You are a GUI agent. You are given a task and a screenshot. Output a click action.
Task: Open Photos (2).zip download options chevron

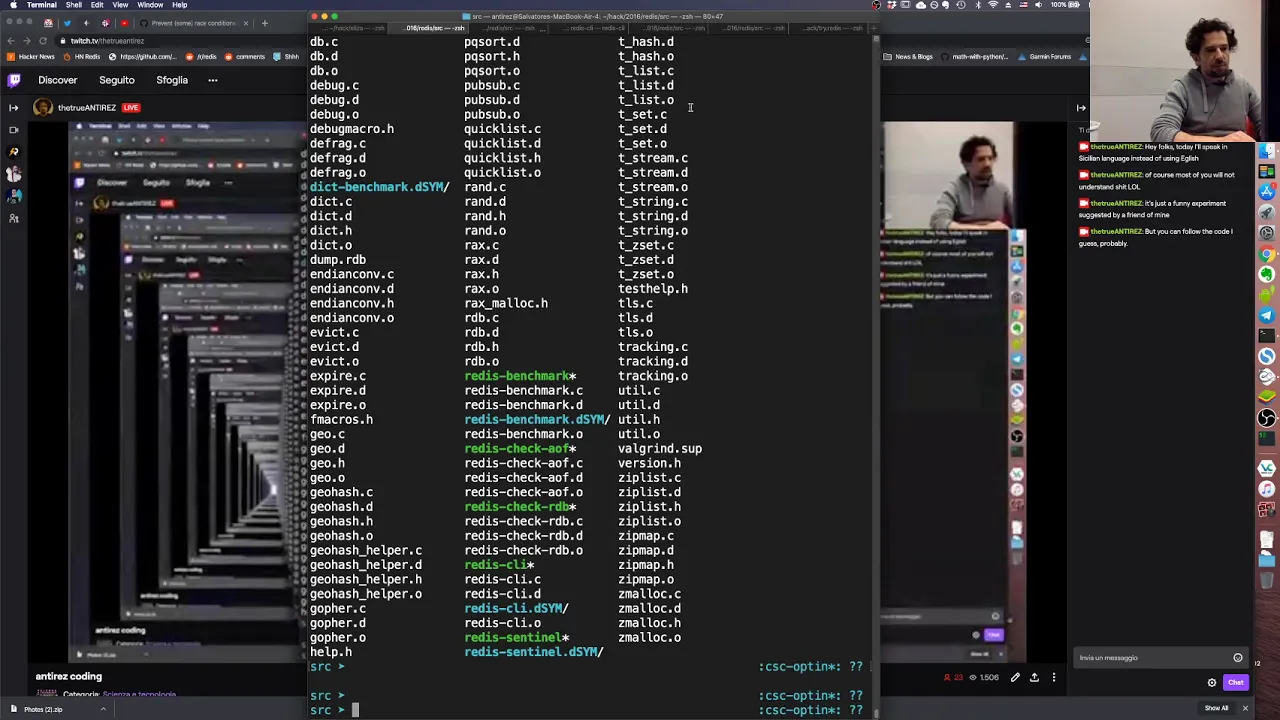coord(103,710)
